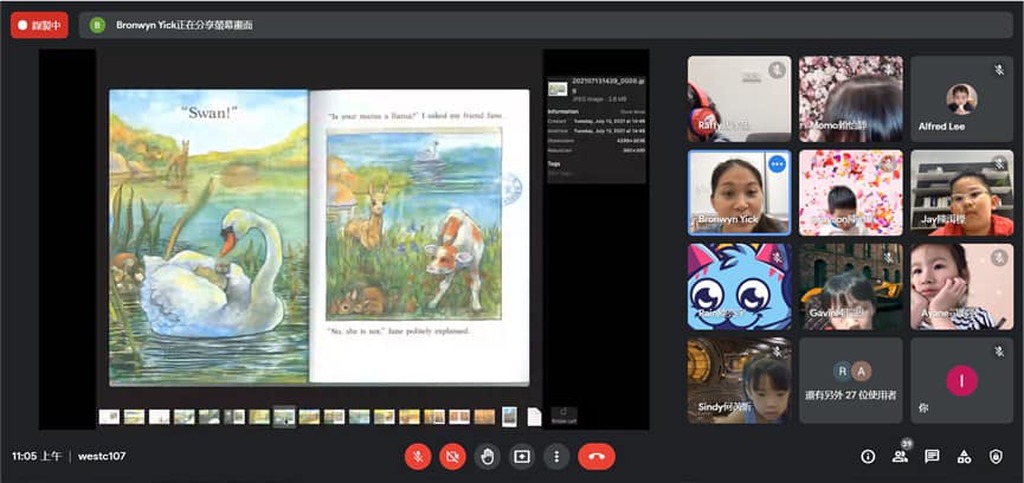Click the Rotate Left button in shared preview

pyautogui.click(x=564, y=416)
